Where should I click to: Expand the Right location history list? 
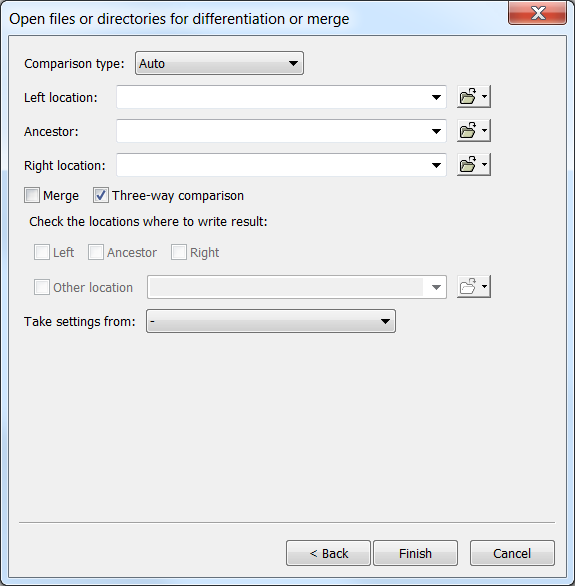click(436, 165)
